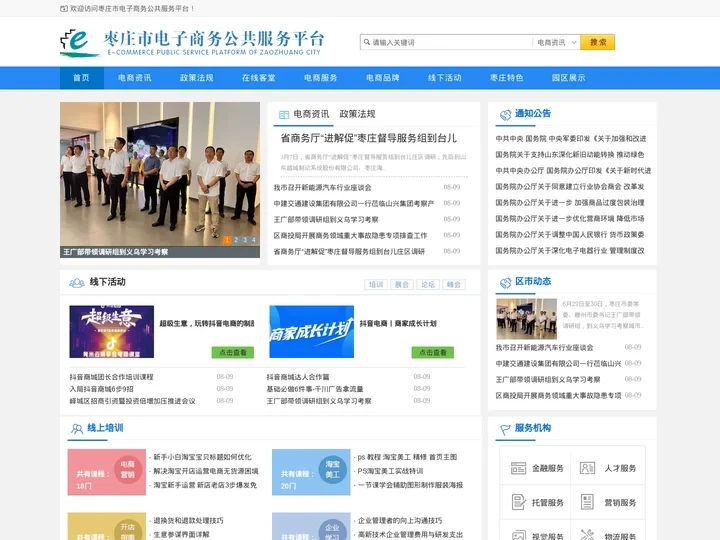The height and width of the screenshot is (540, 720).
Task: Select 电商服务 in navigation bar
Action: 321,78
